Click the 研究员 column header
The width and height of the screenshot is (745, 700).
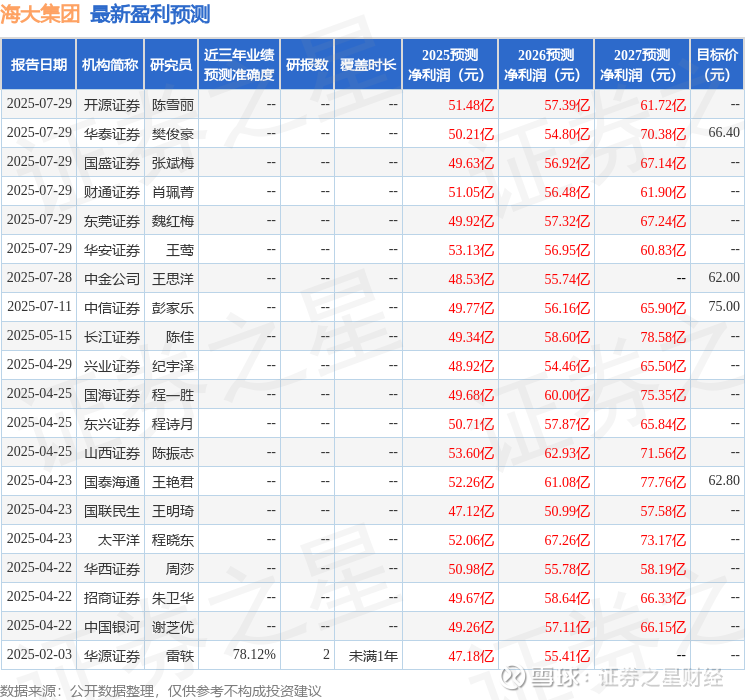click(171, 65)
